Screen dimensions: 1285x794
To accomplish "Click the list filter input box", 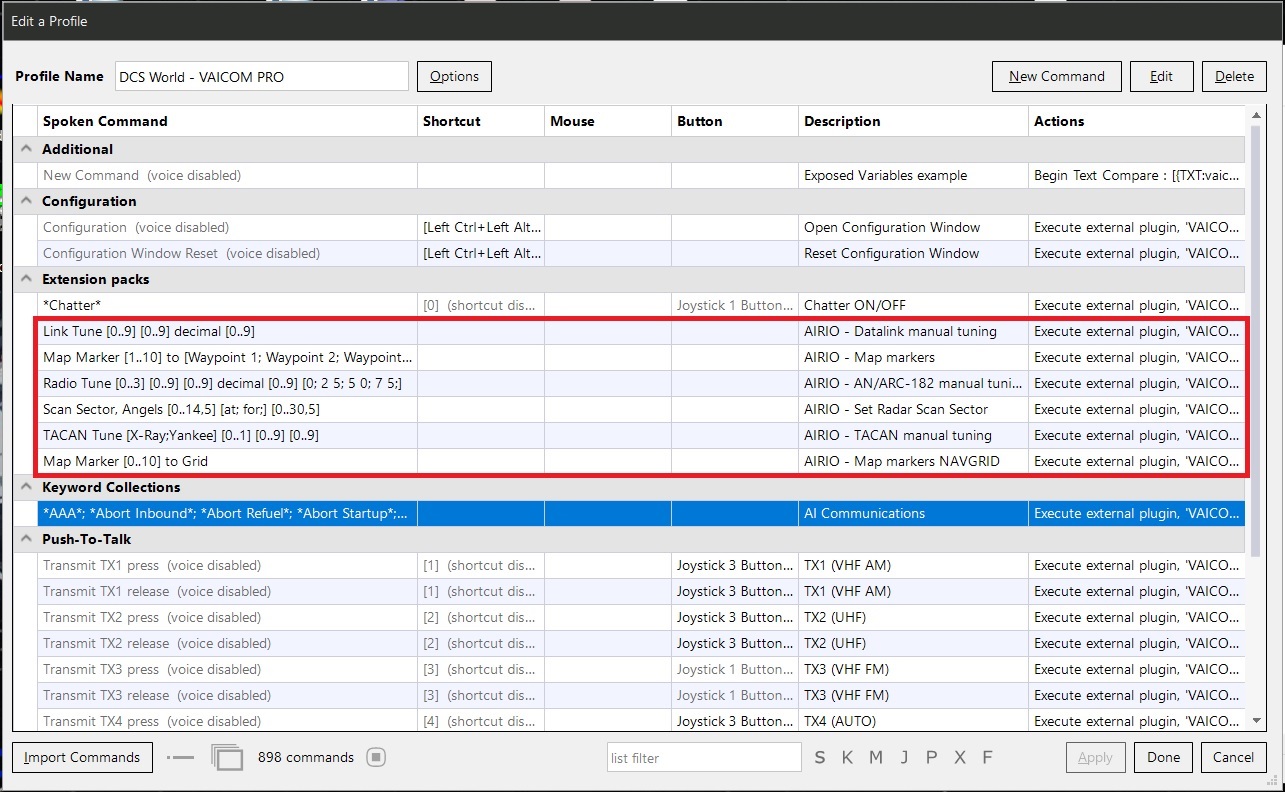I will 704,758.
